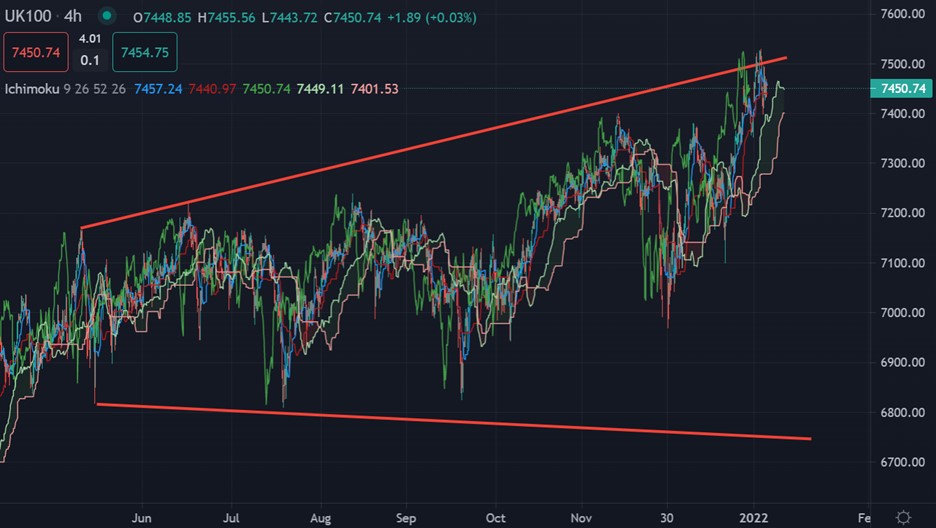This screenshot has width=936, height=528.
Task: Click the Ichimoku settings 9 26 52 26
Action: tap(94, 89)
